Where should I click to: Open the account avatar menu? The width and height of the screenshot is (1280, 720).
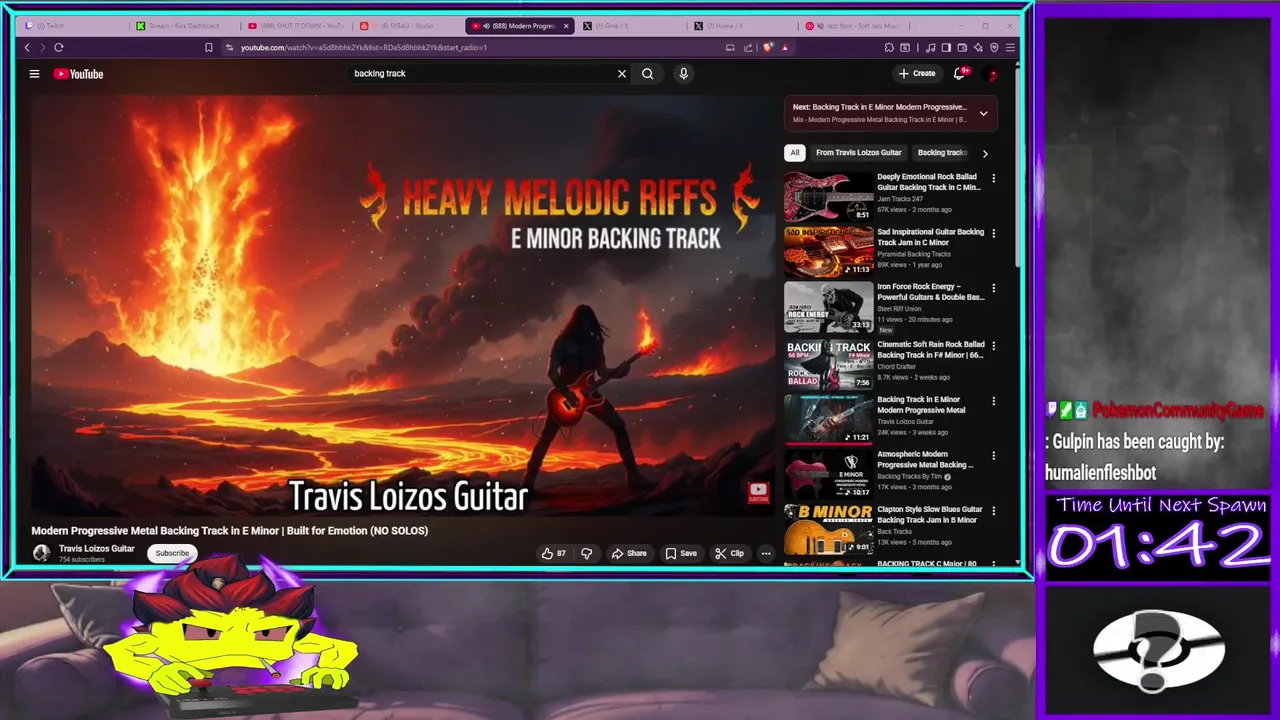point(992,73)
